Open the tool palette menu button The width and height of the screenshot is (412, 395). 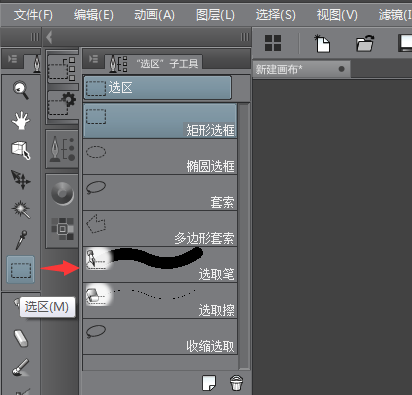(x=12, y=59)
